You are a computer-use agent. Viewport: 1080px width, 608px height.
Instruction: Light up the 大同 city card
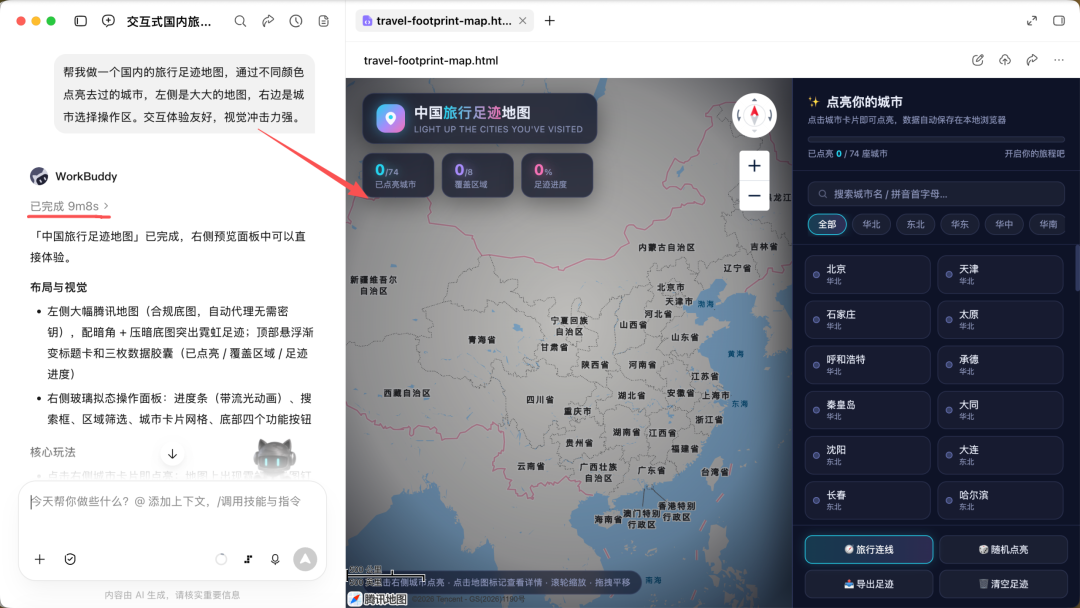pos(1000,410)
